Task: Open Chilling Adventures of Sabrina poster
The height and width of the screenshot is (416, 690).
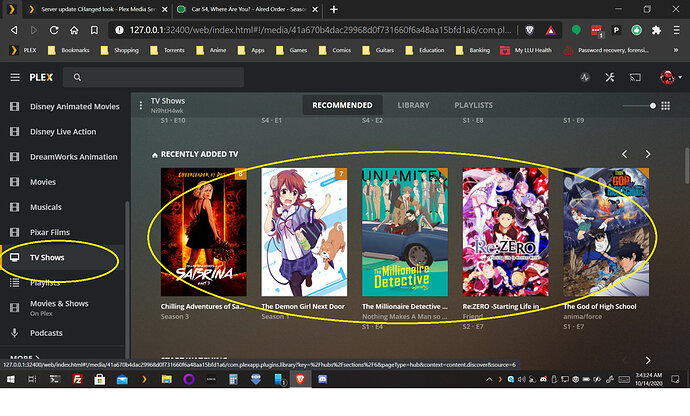Action: (x=204, y=232)
